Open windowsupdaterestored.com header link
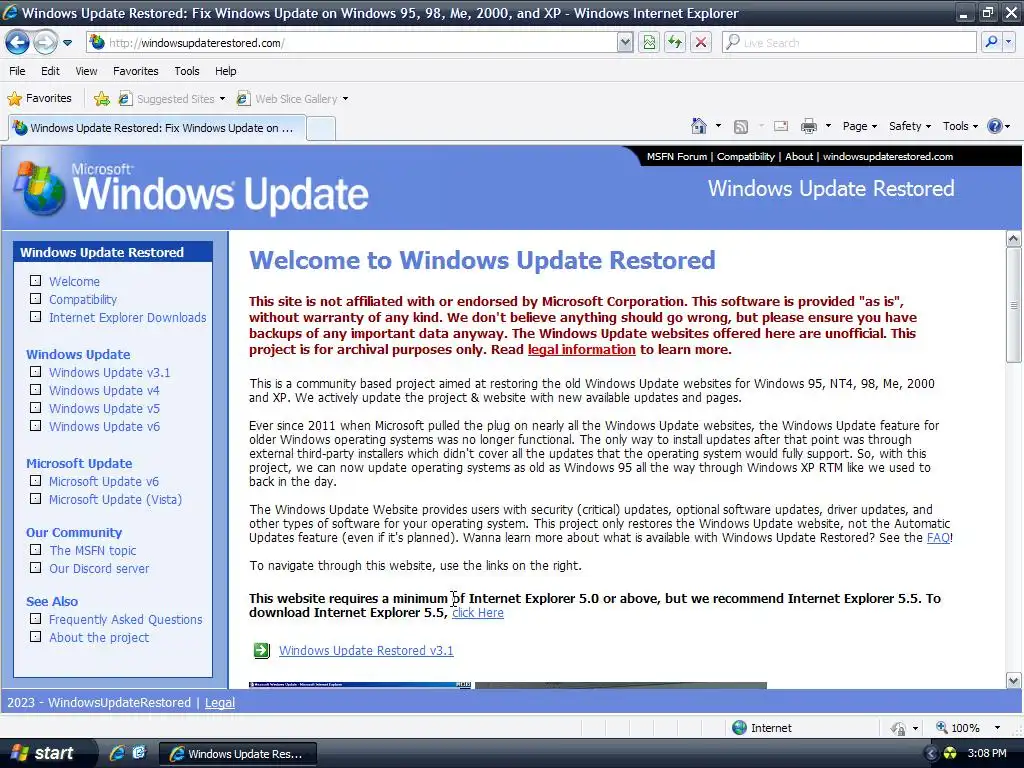The height and width of the screenshot is (768, 1024). pos(888,157)
